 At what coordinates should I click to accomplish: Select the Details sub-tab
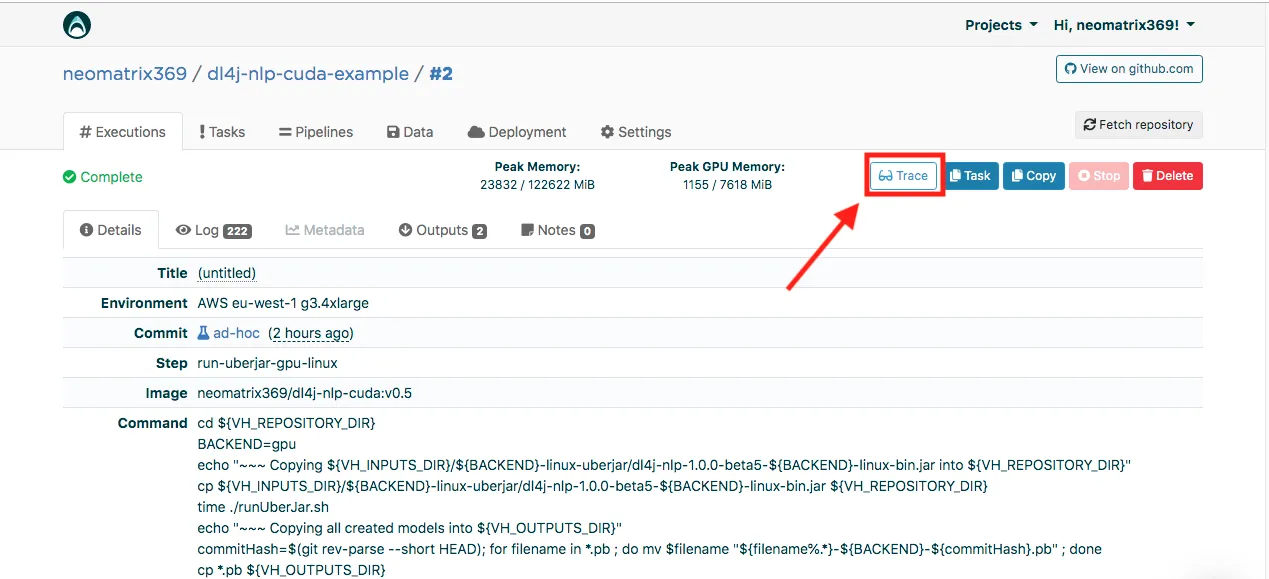point(111,230)
